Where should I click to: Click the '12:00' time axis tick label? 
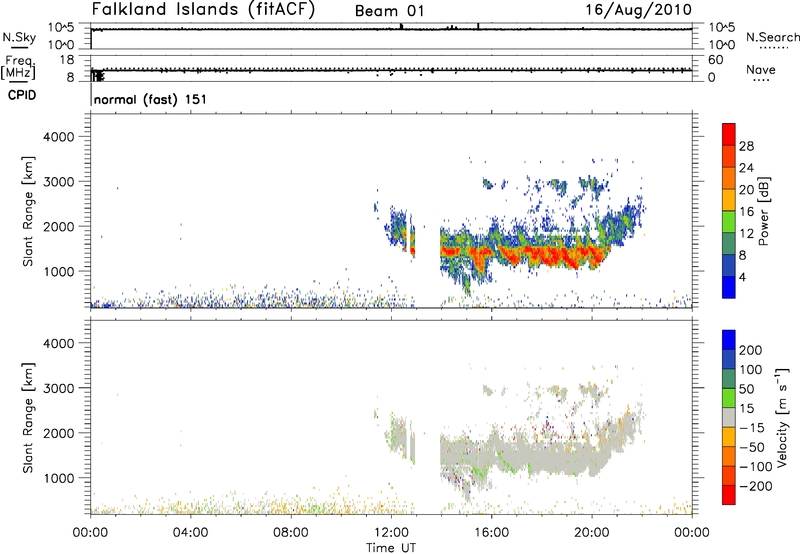coord(391,533)
